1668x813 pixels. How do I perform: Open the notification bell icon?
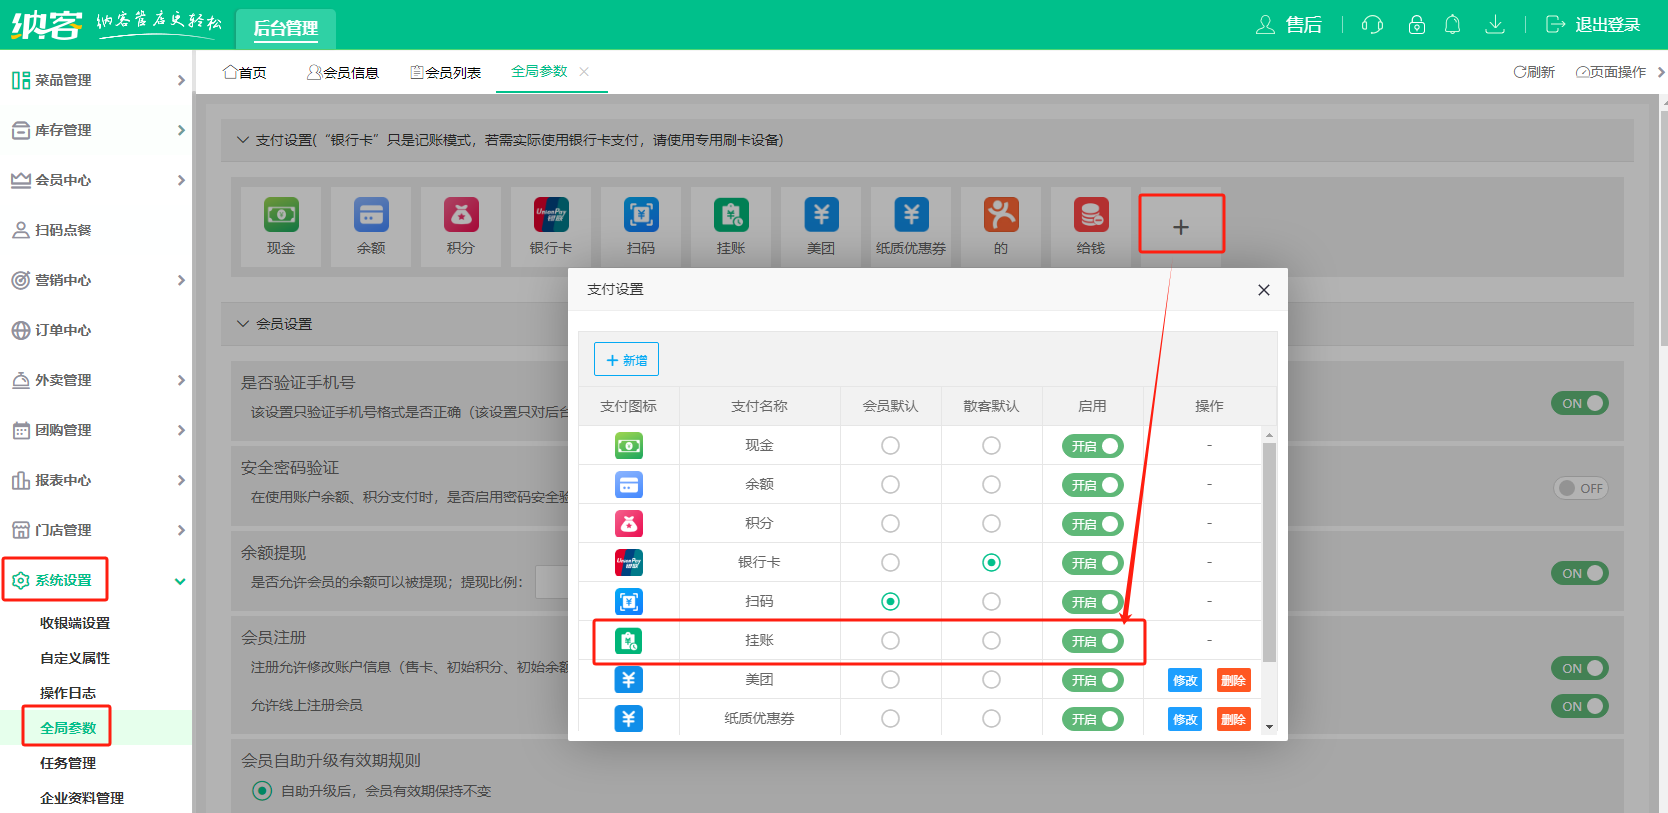click(x=1453, y=25)
